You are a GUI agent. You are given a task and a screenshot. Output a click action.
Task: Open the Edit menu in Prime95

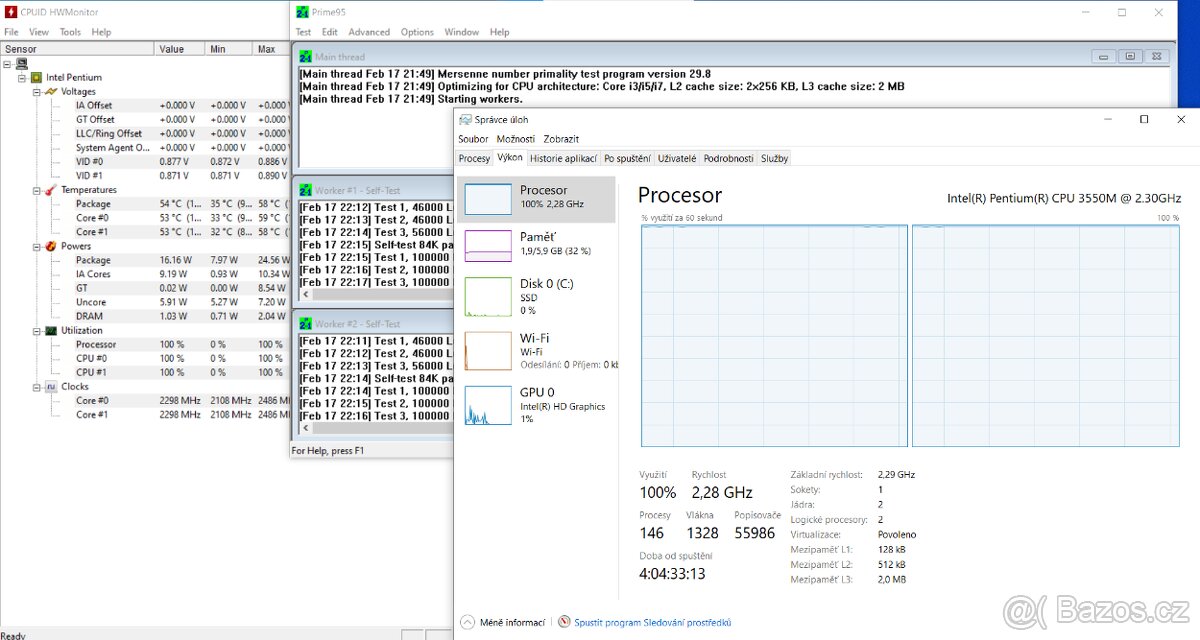coord(329,32)
